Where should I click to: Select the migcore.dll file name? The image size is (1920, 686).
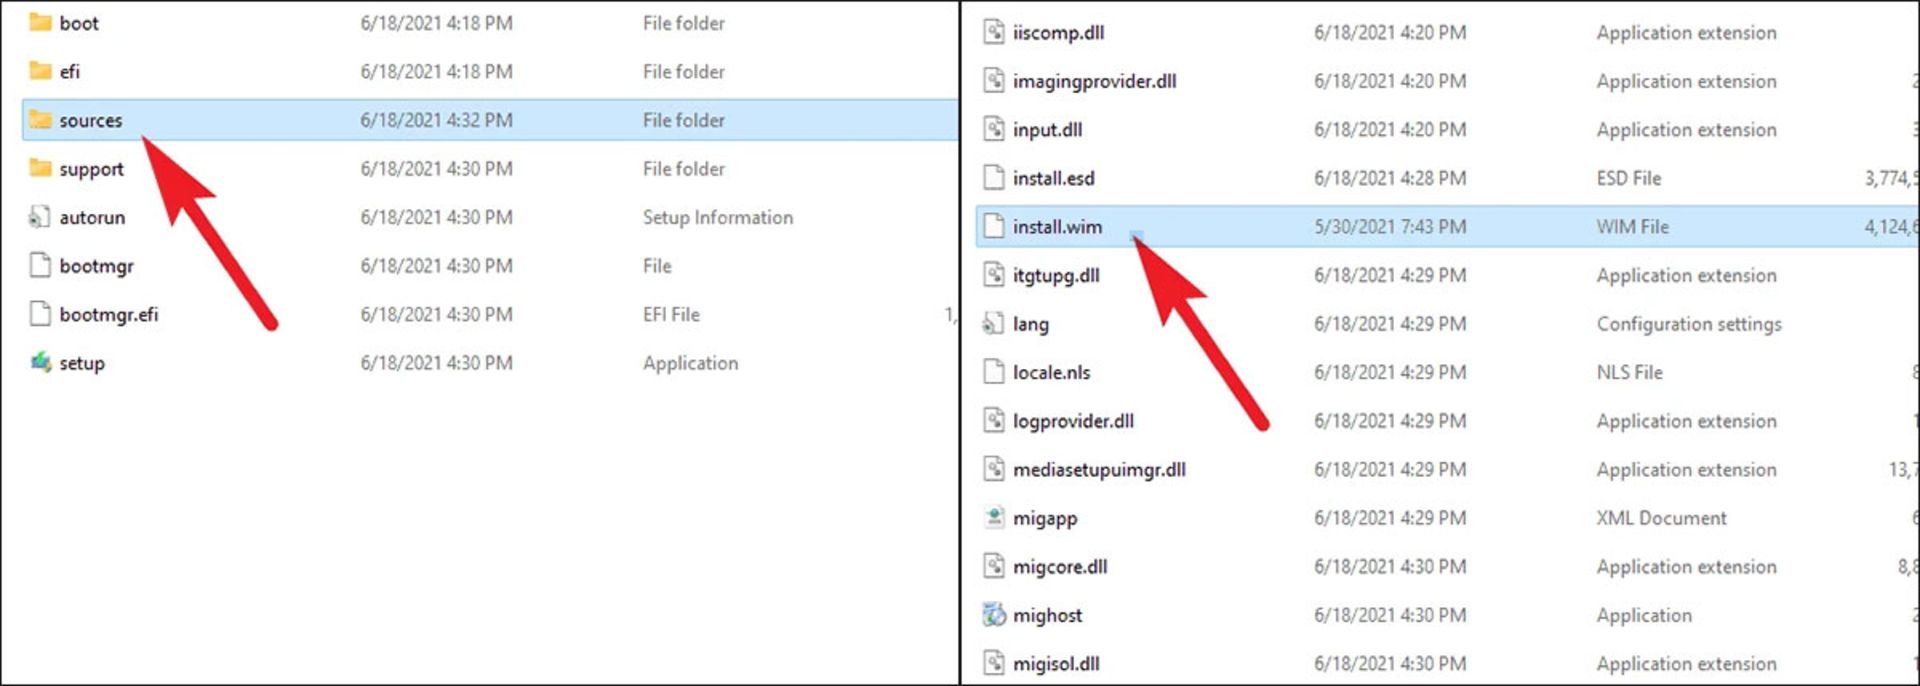1060,567
